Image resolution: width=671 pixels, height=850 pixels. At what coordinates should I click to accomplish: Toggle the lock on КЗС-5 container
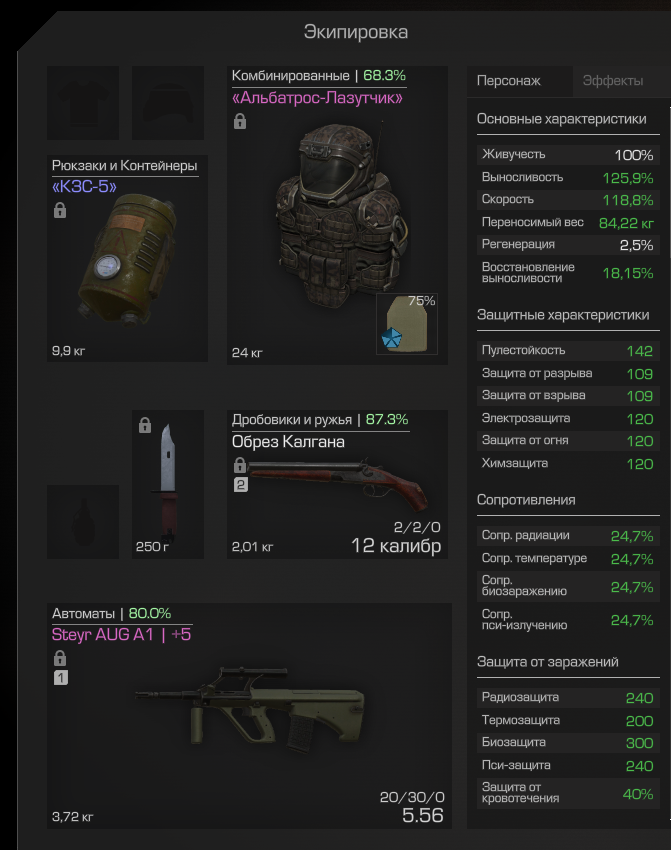point(60,210)
